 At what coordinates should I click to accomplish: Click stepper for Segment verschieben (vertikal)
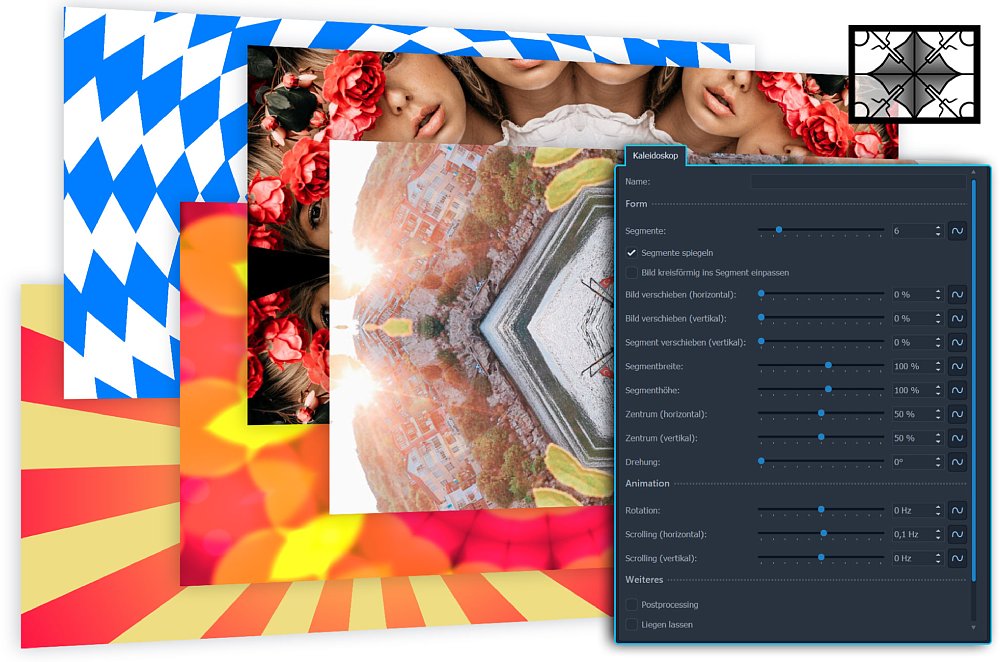[x=938, y=342]
